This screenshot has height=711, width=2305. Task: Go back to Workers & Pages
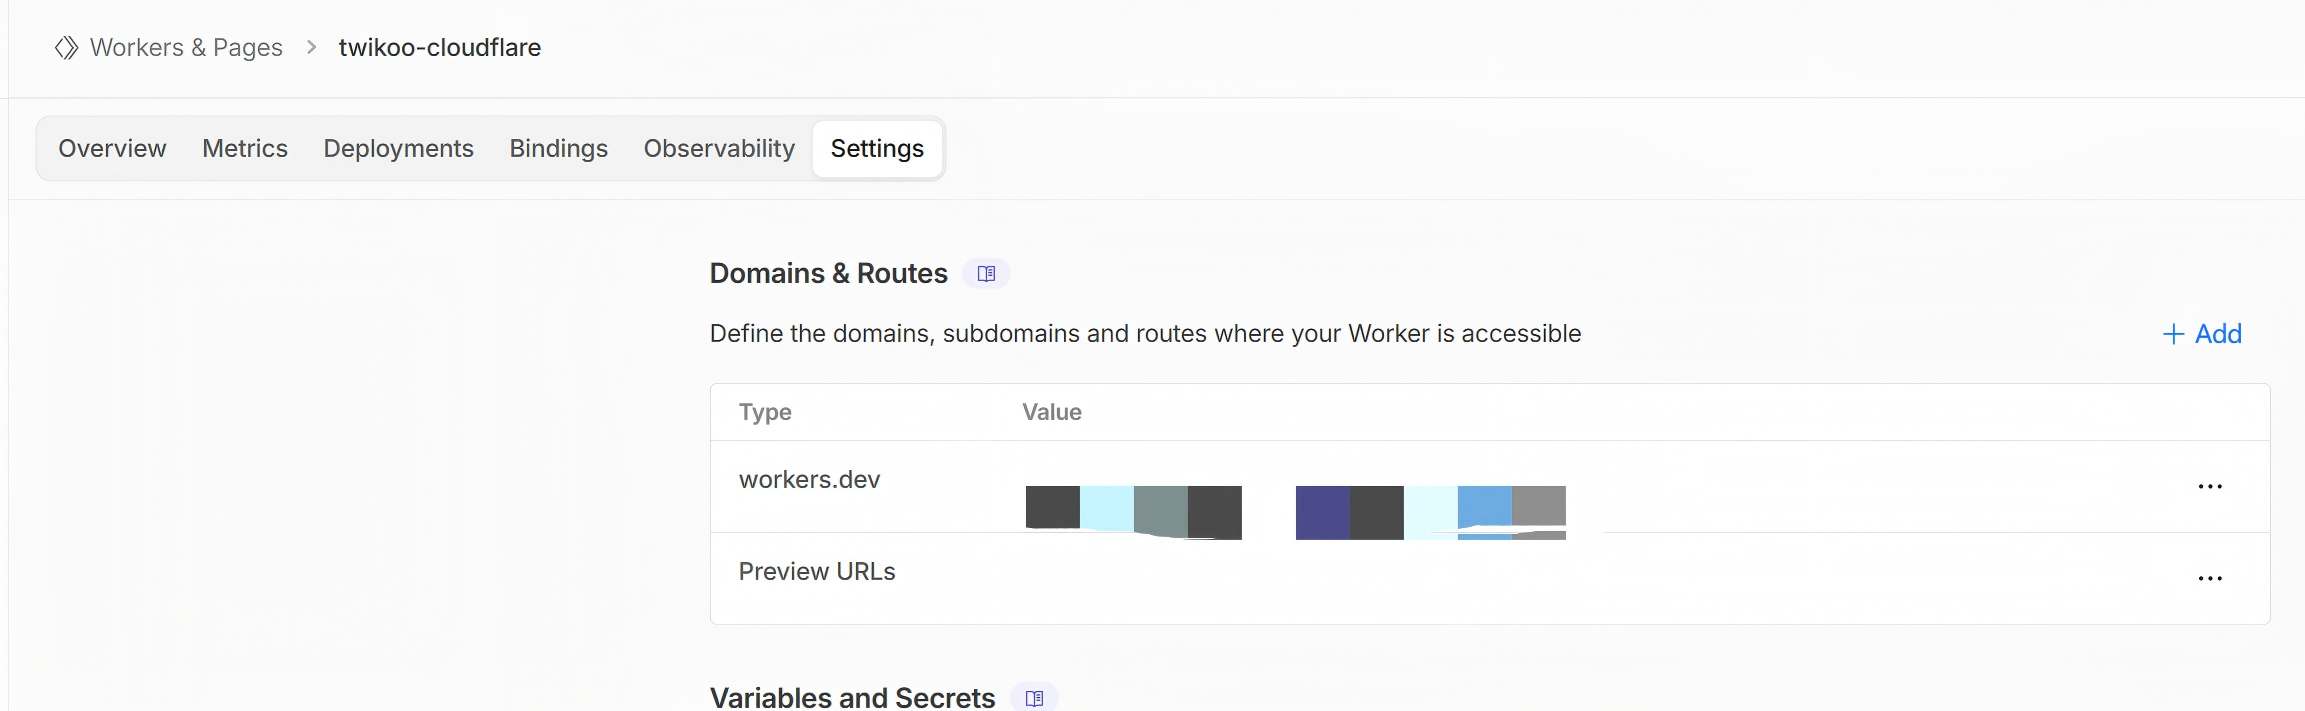[186, 48]
